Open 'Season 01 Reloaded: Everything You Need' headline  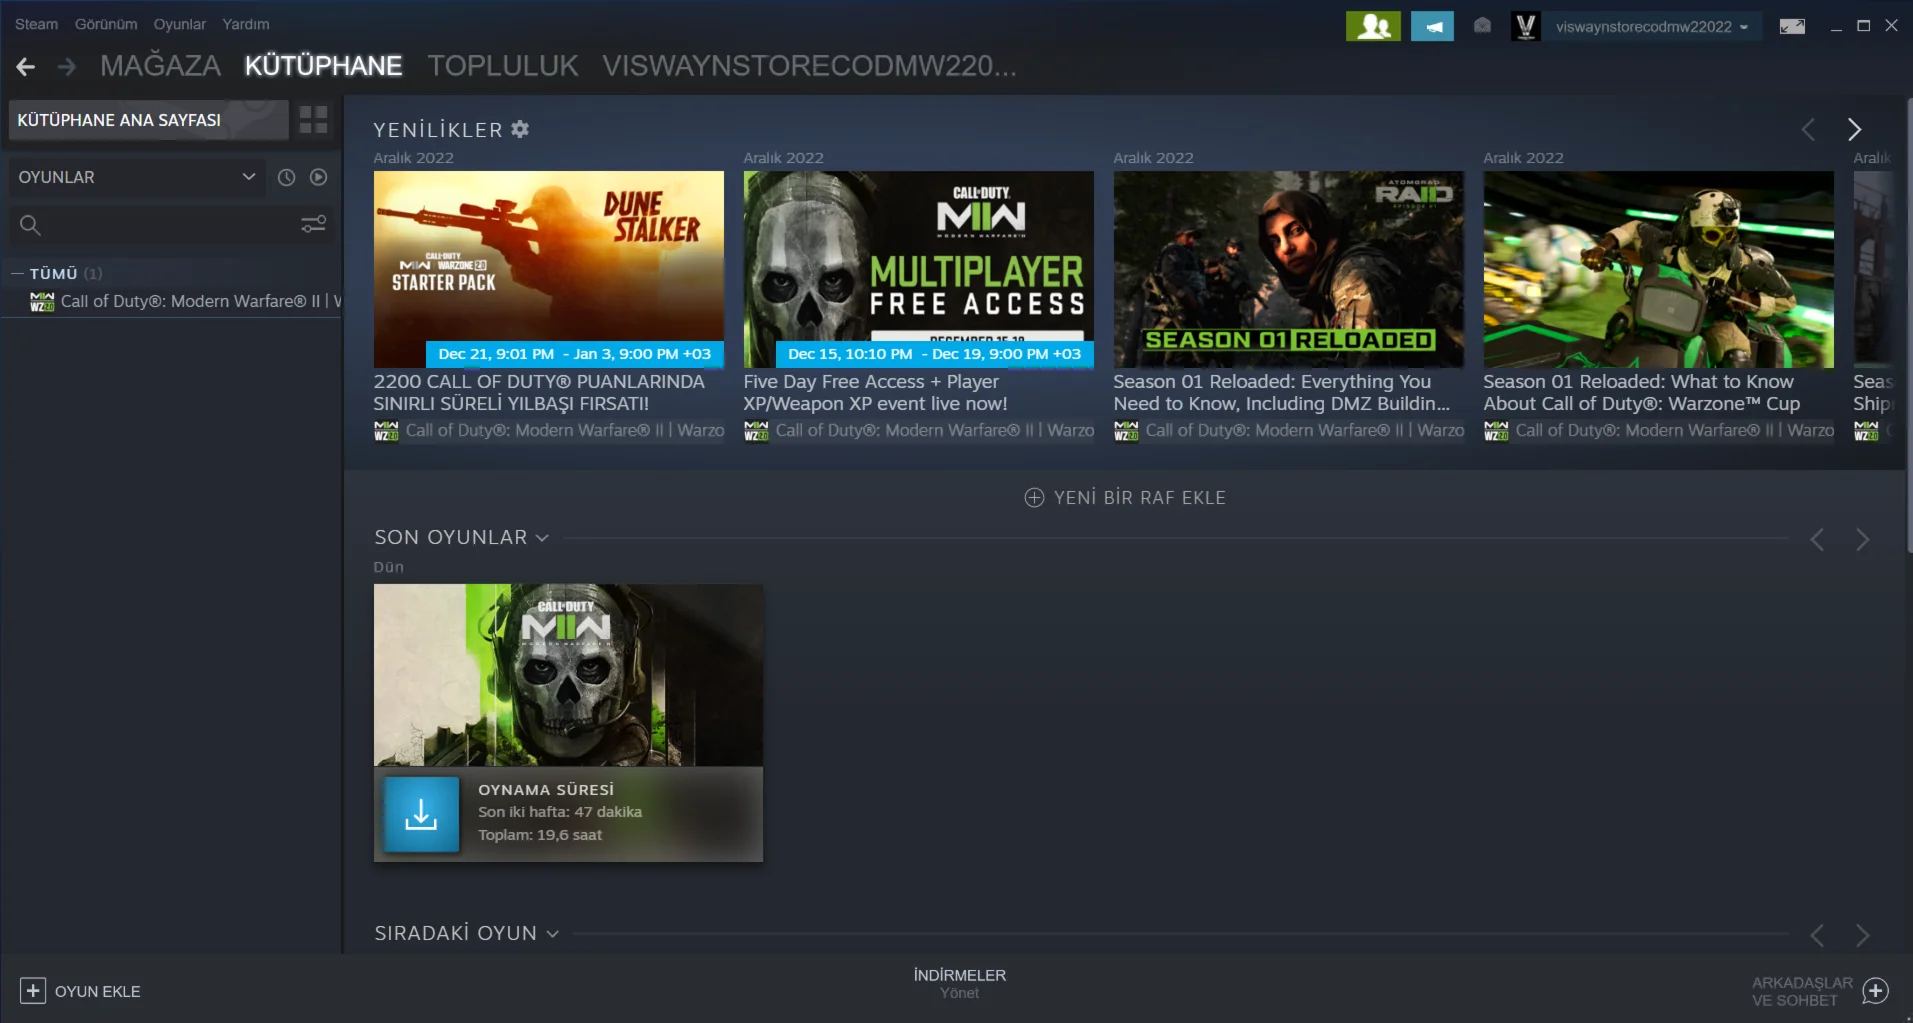[1282, 392]
